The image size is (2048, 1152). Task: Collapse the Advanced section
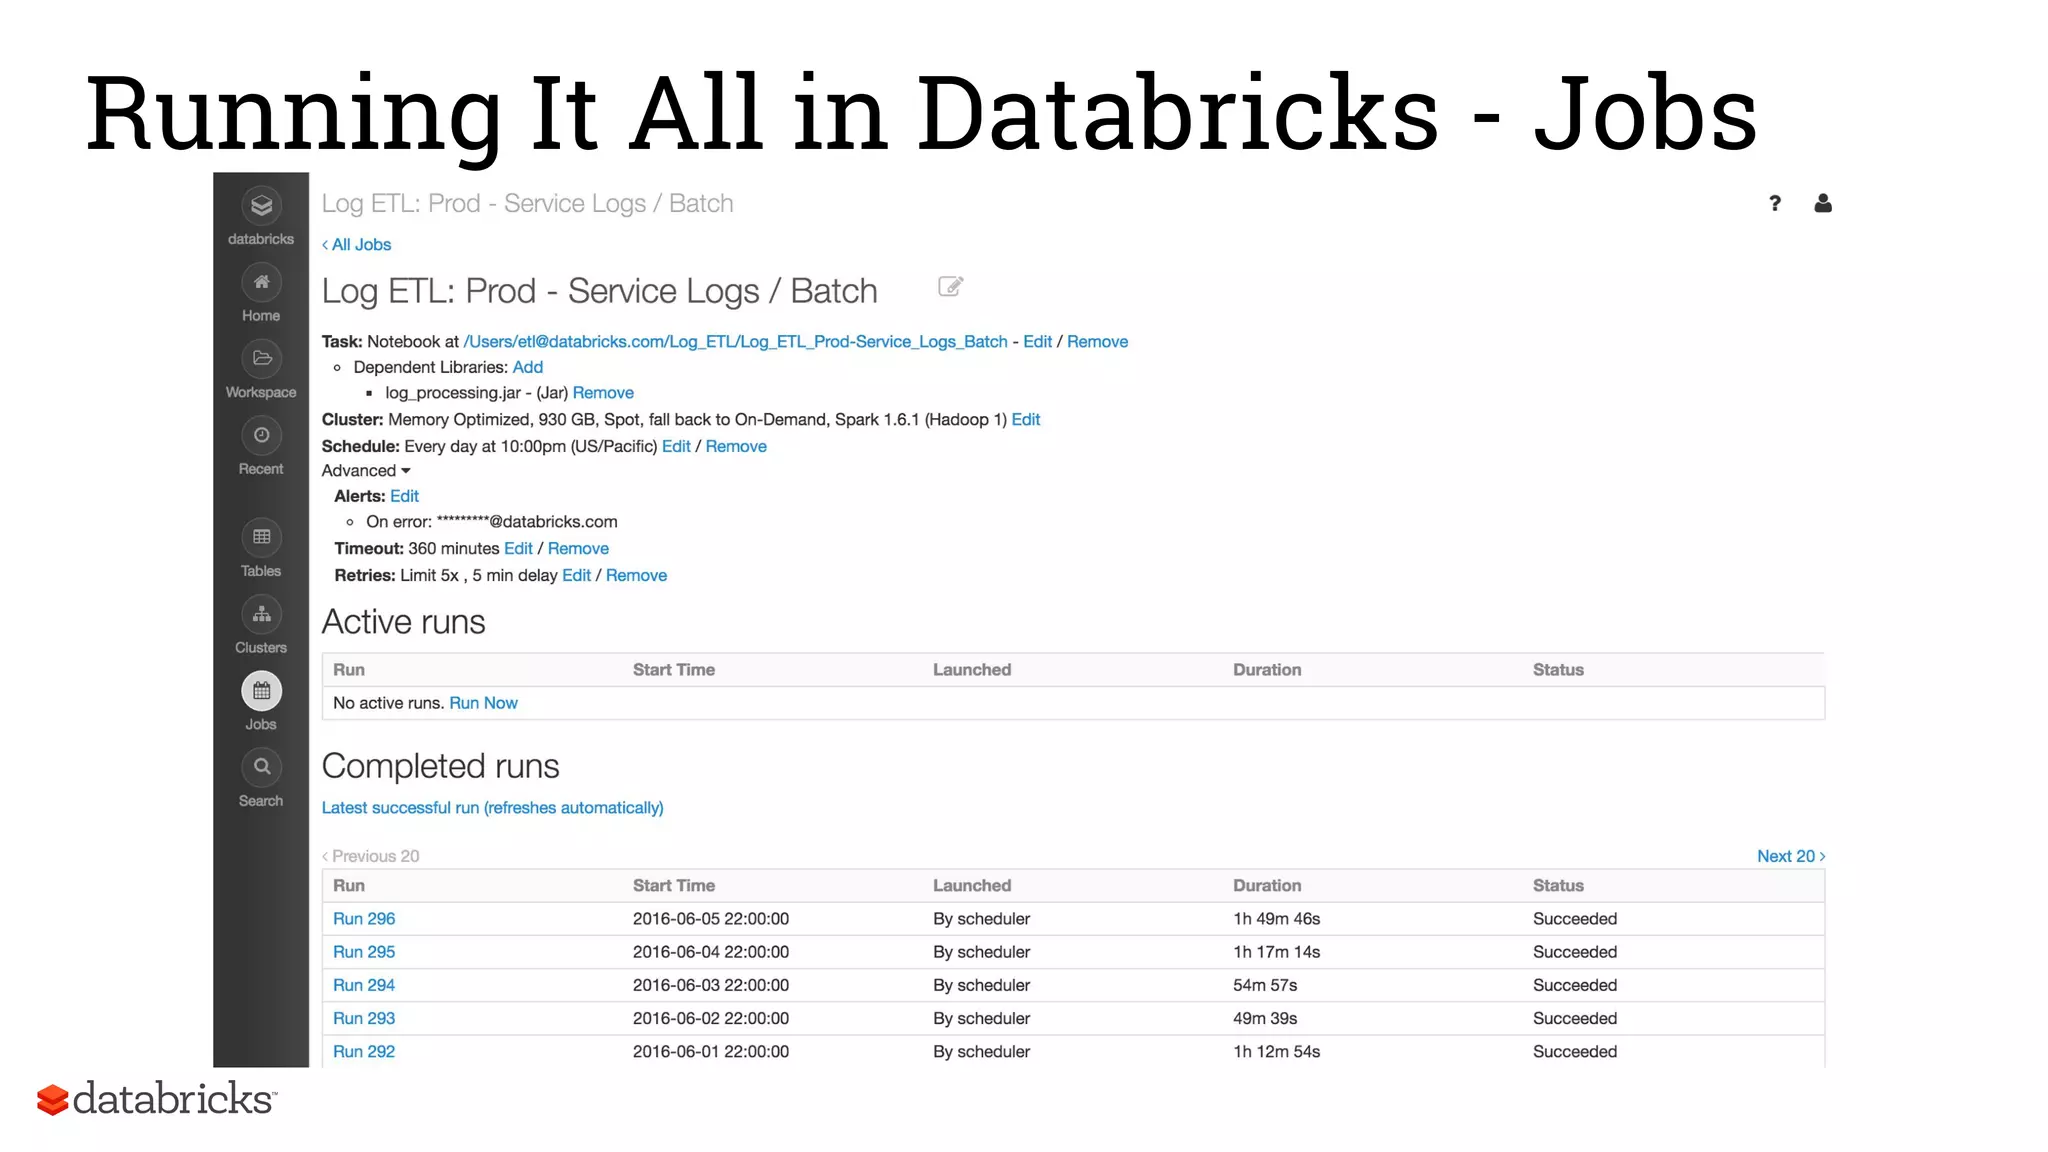(366, 471)
